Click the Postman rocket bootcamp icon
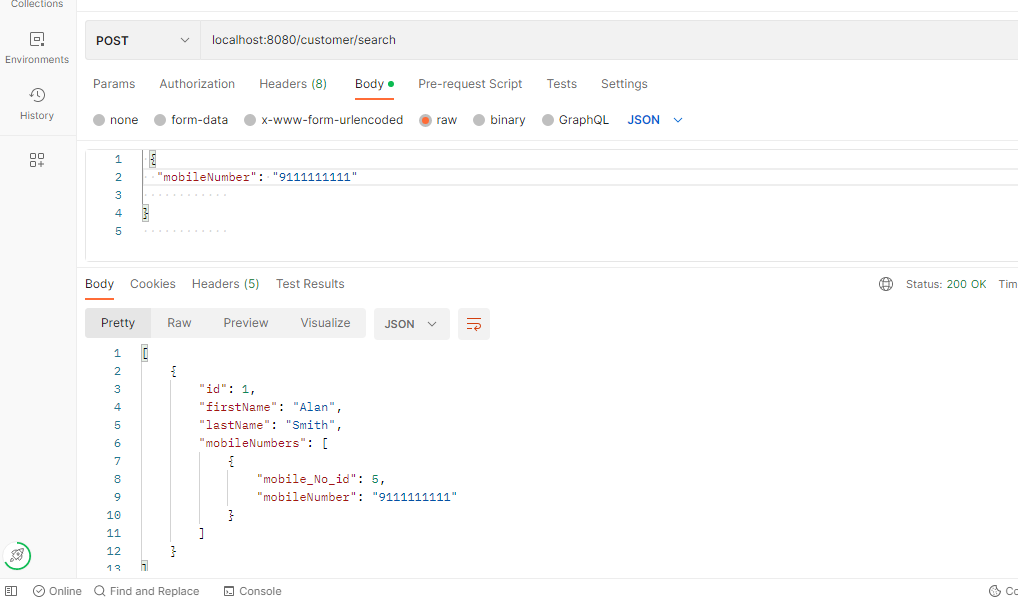The width and height of the screenshot is (1018, 597). tap(17, 555)
